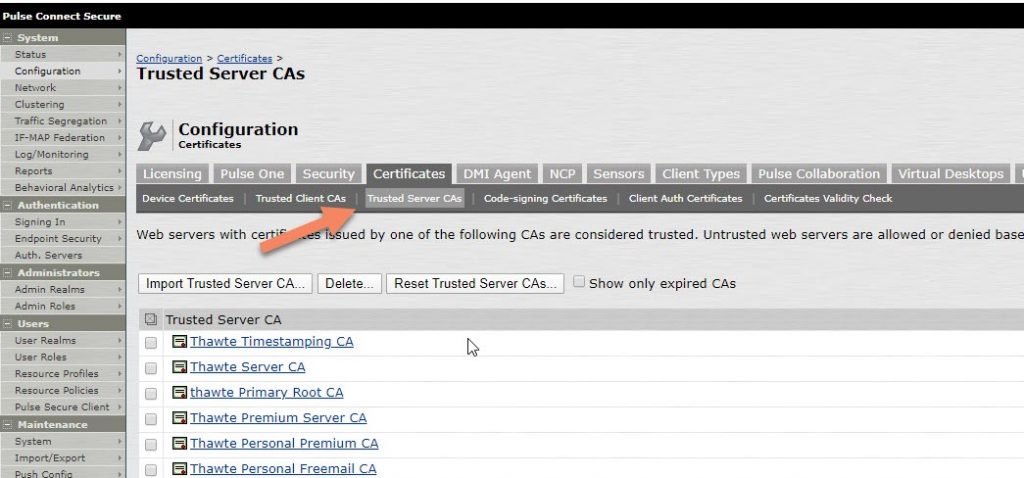The height and width of the screenshot is (478, 1024).
Task: Expand the Admin Realms submenu in sidebar
Action: (120, 289)
